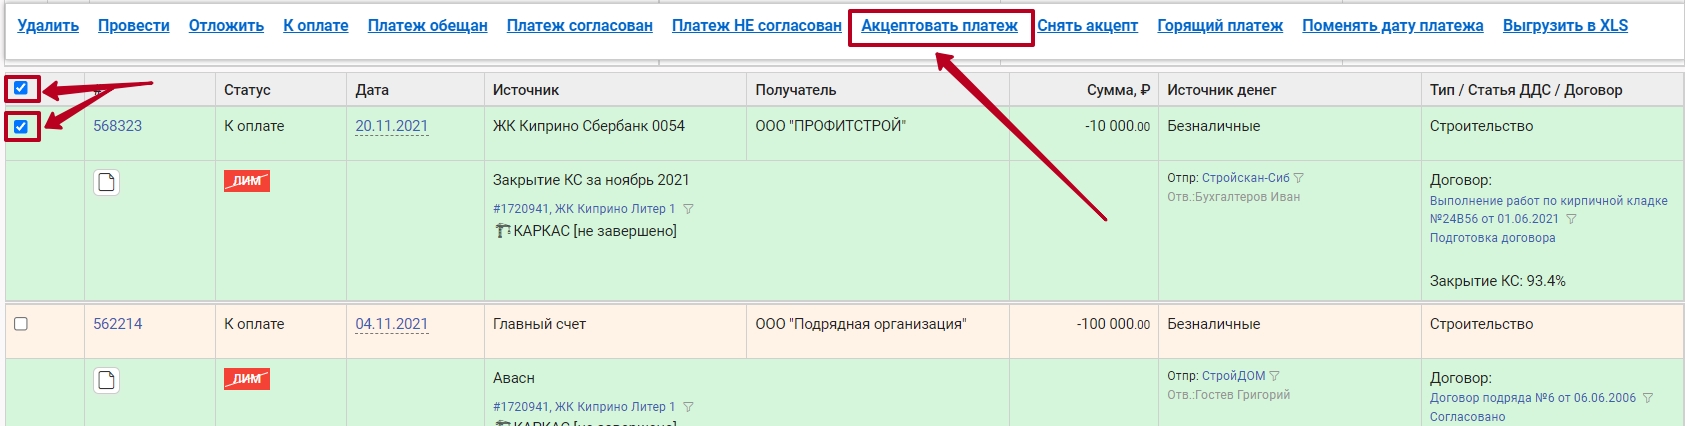Click crane icon beside КАРКАС [не завершено]
The image size is (1685, 426).
pos(502,231)
